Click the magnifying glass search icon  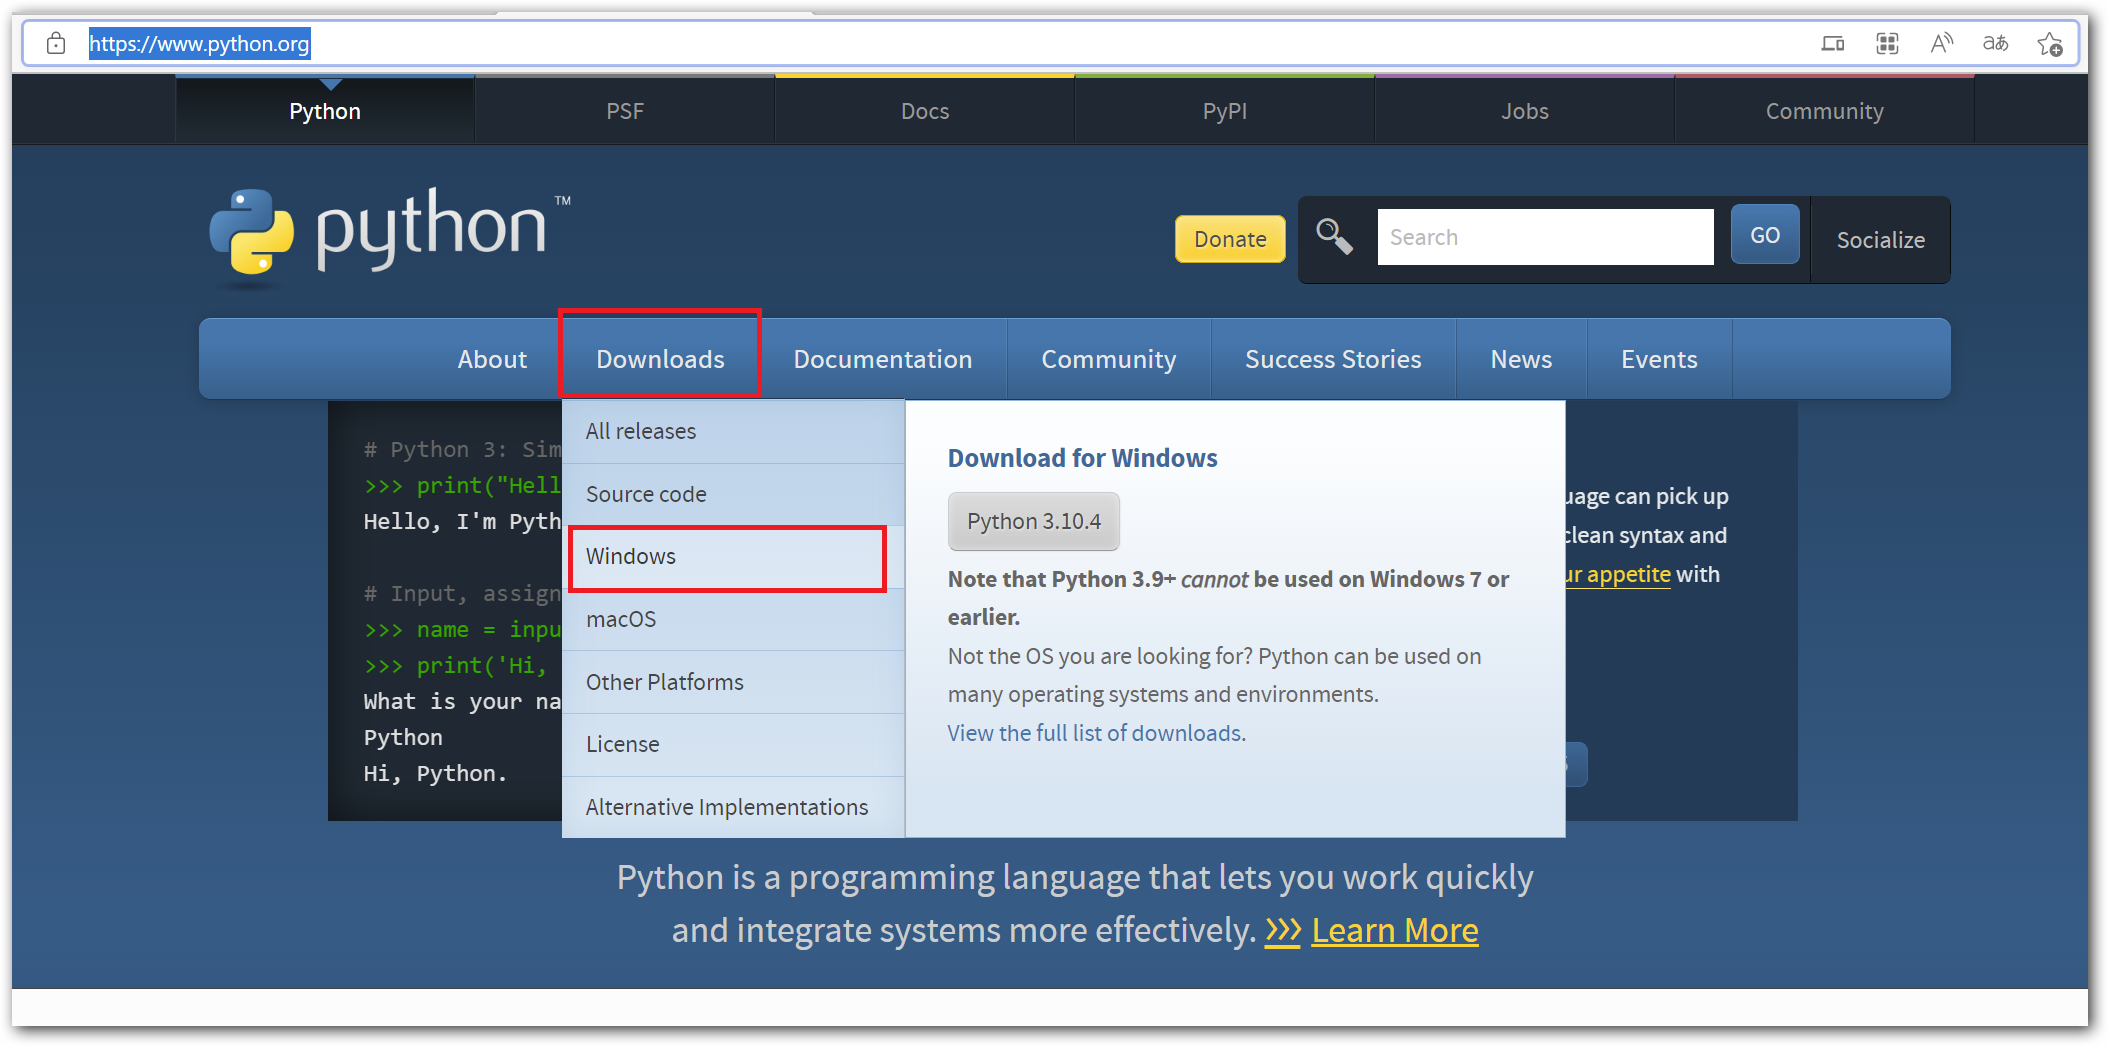pyautogui.click(x=1334, y=237)
